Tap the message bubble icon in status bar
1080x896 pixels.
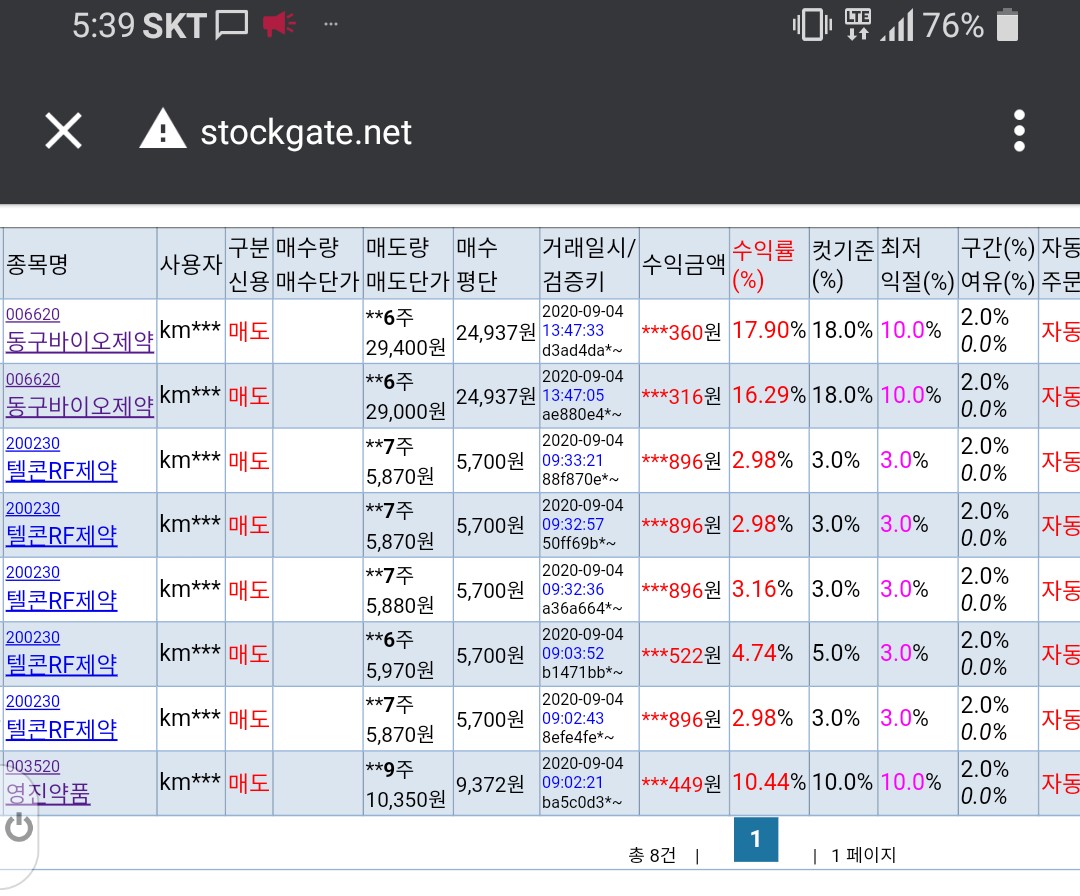coord(231,26)
